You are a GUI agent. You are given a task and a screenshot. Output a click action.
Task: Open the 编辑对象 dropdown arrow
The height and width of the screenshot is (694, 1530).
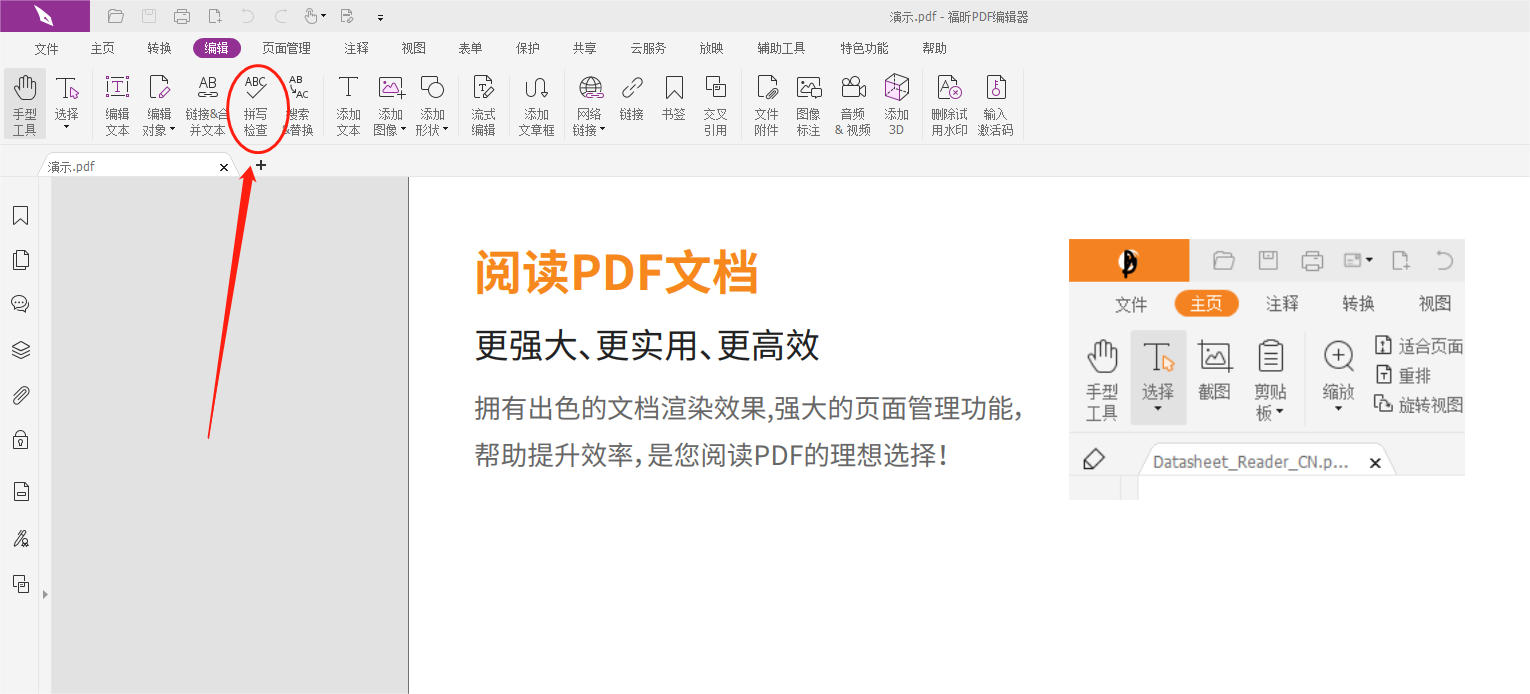[x=171, y=129]
